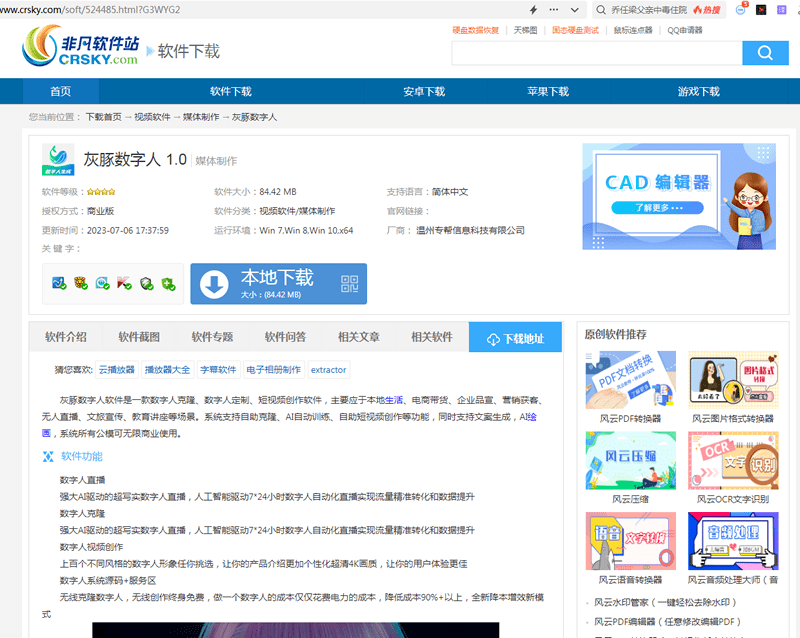The image size is (800, 638).
Task: Open the 鼠标连点器 hot link
Action: click(633, 30)
